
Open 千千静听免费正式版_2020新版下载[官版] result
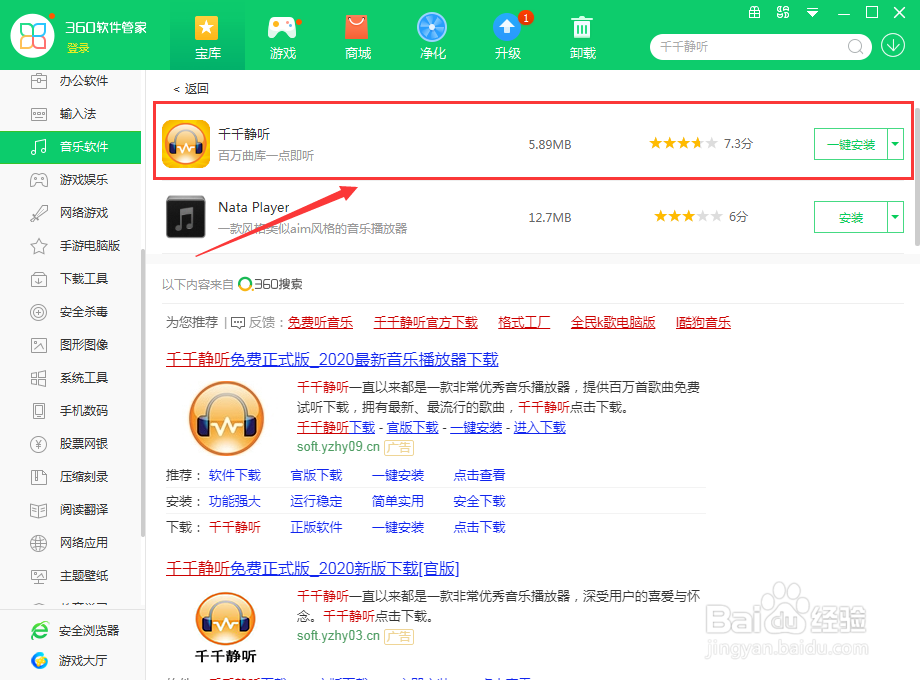(313, 568)
